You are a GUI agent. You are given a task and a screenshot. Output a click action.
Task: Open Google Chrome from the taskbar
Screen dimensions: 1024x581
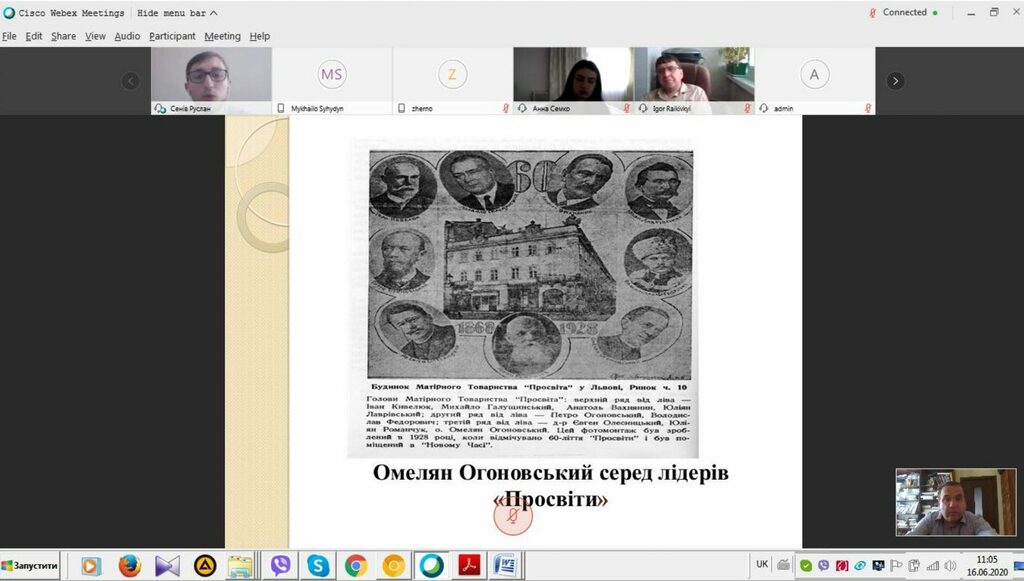pyautogui.click(x=355, y=565)
